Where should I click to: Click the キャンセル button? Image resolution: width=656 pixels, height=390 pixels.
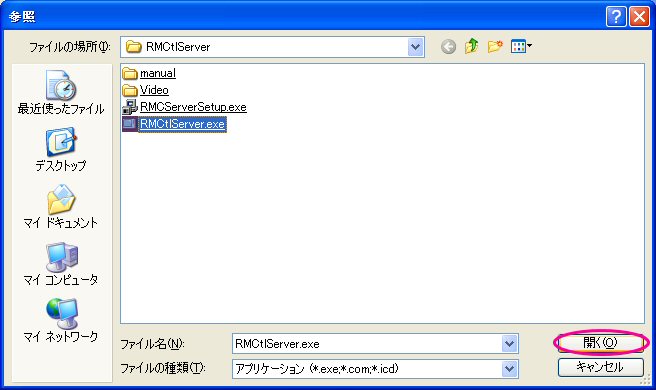(600, 367)
